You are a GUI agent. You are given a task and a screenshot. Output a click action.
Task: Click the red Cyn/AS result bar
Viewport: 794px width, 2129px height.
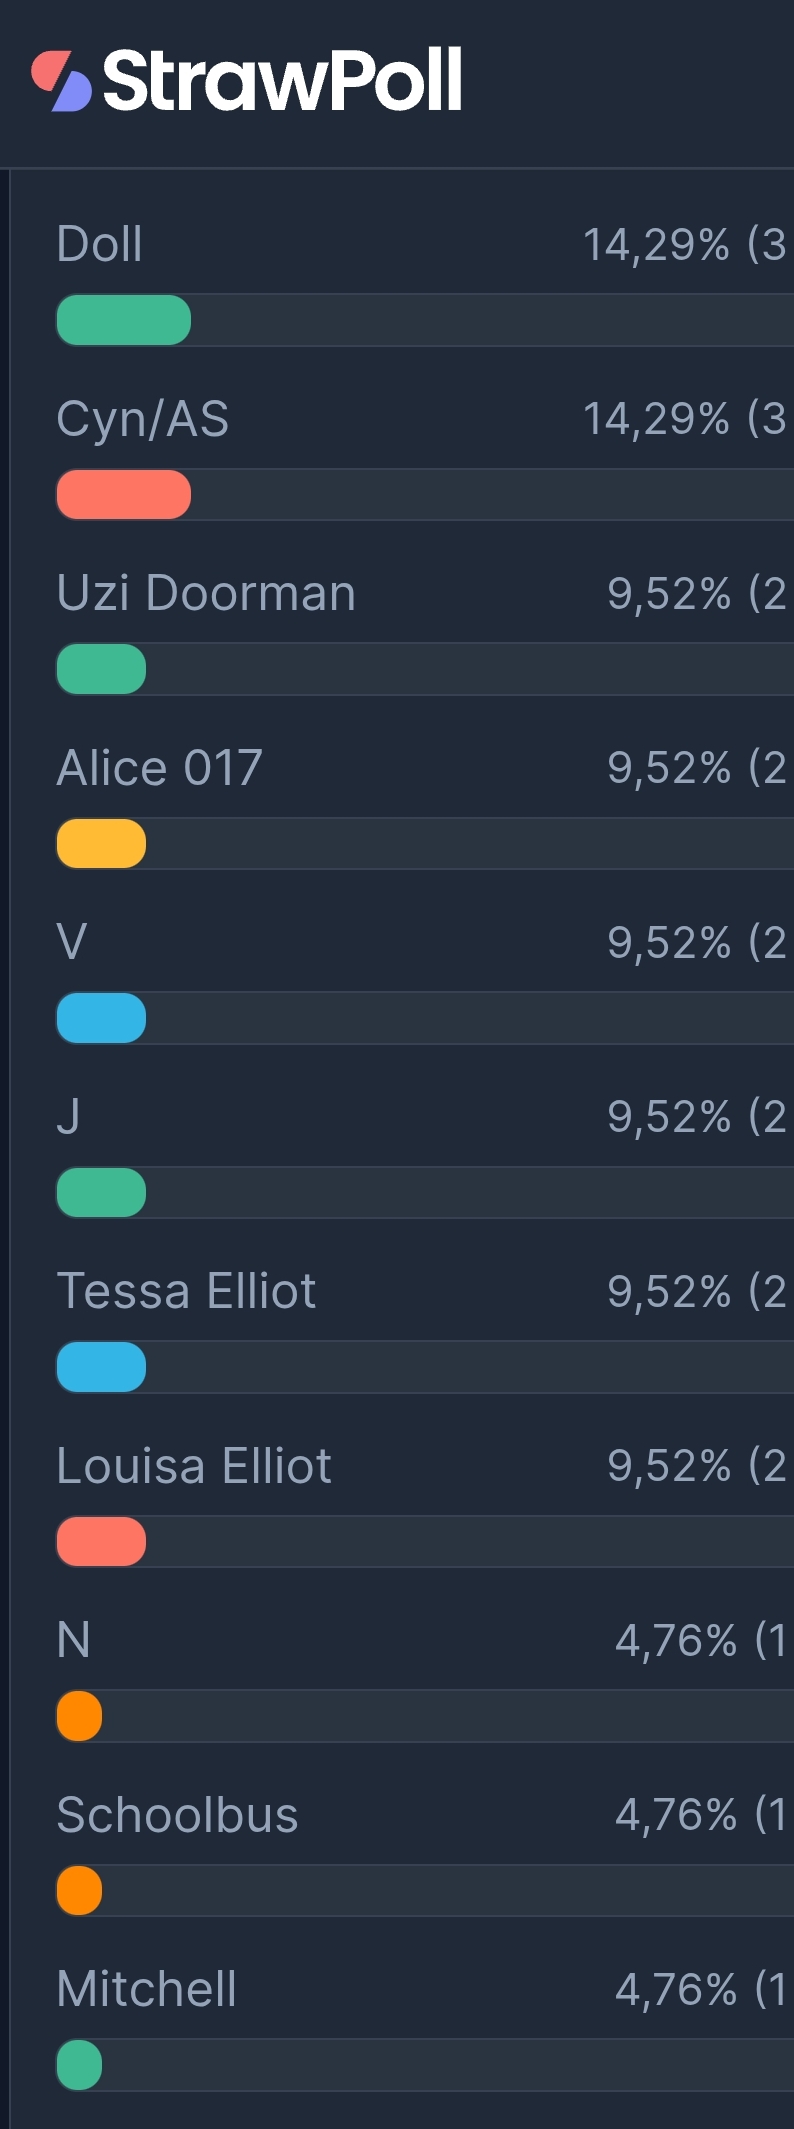tap(124, 495)
